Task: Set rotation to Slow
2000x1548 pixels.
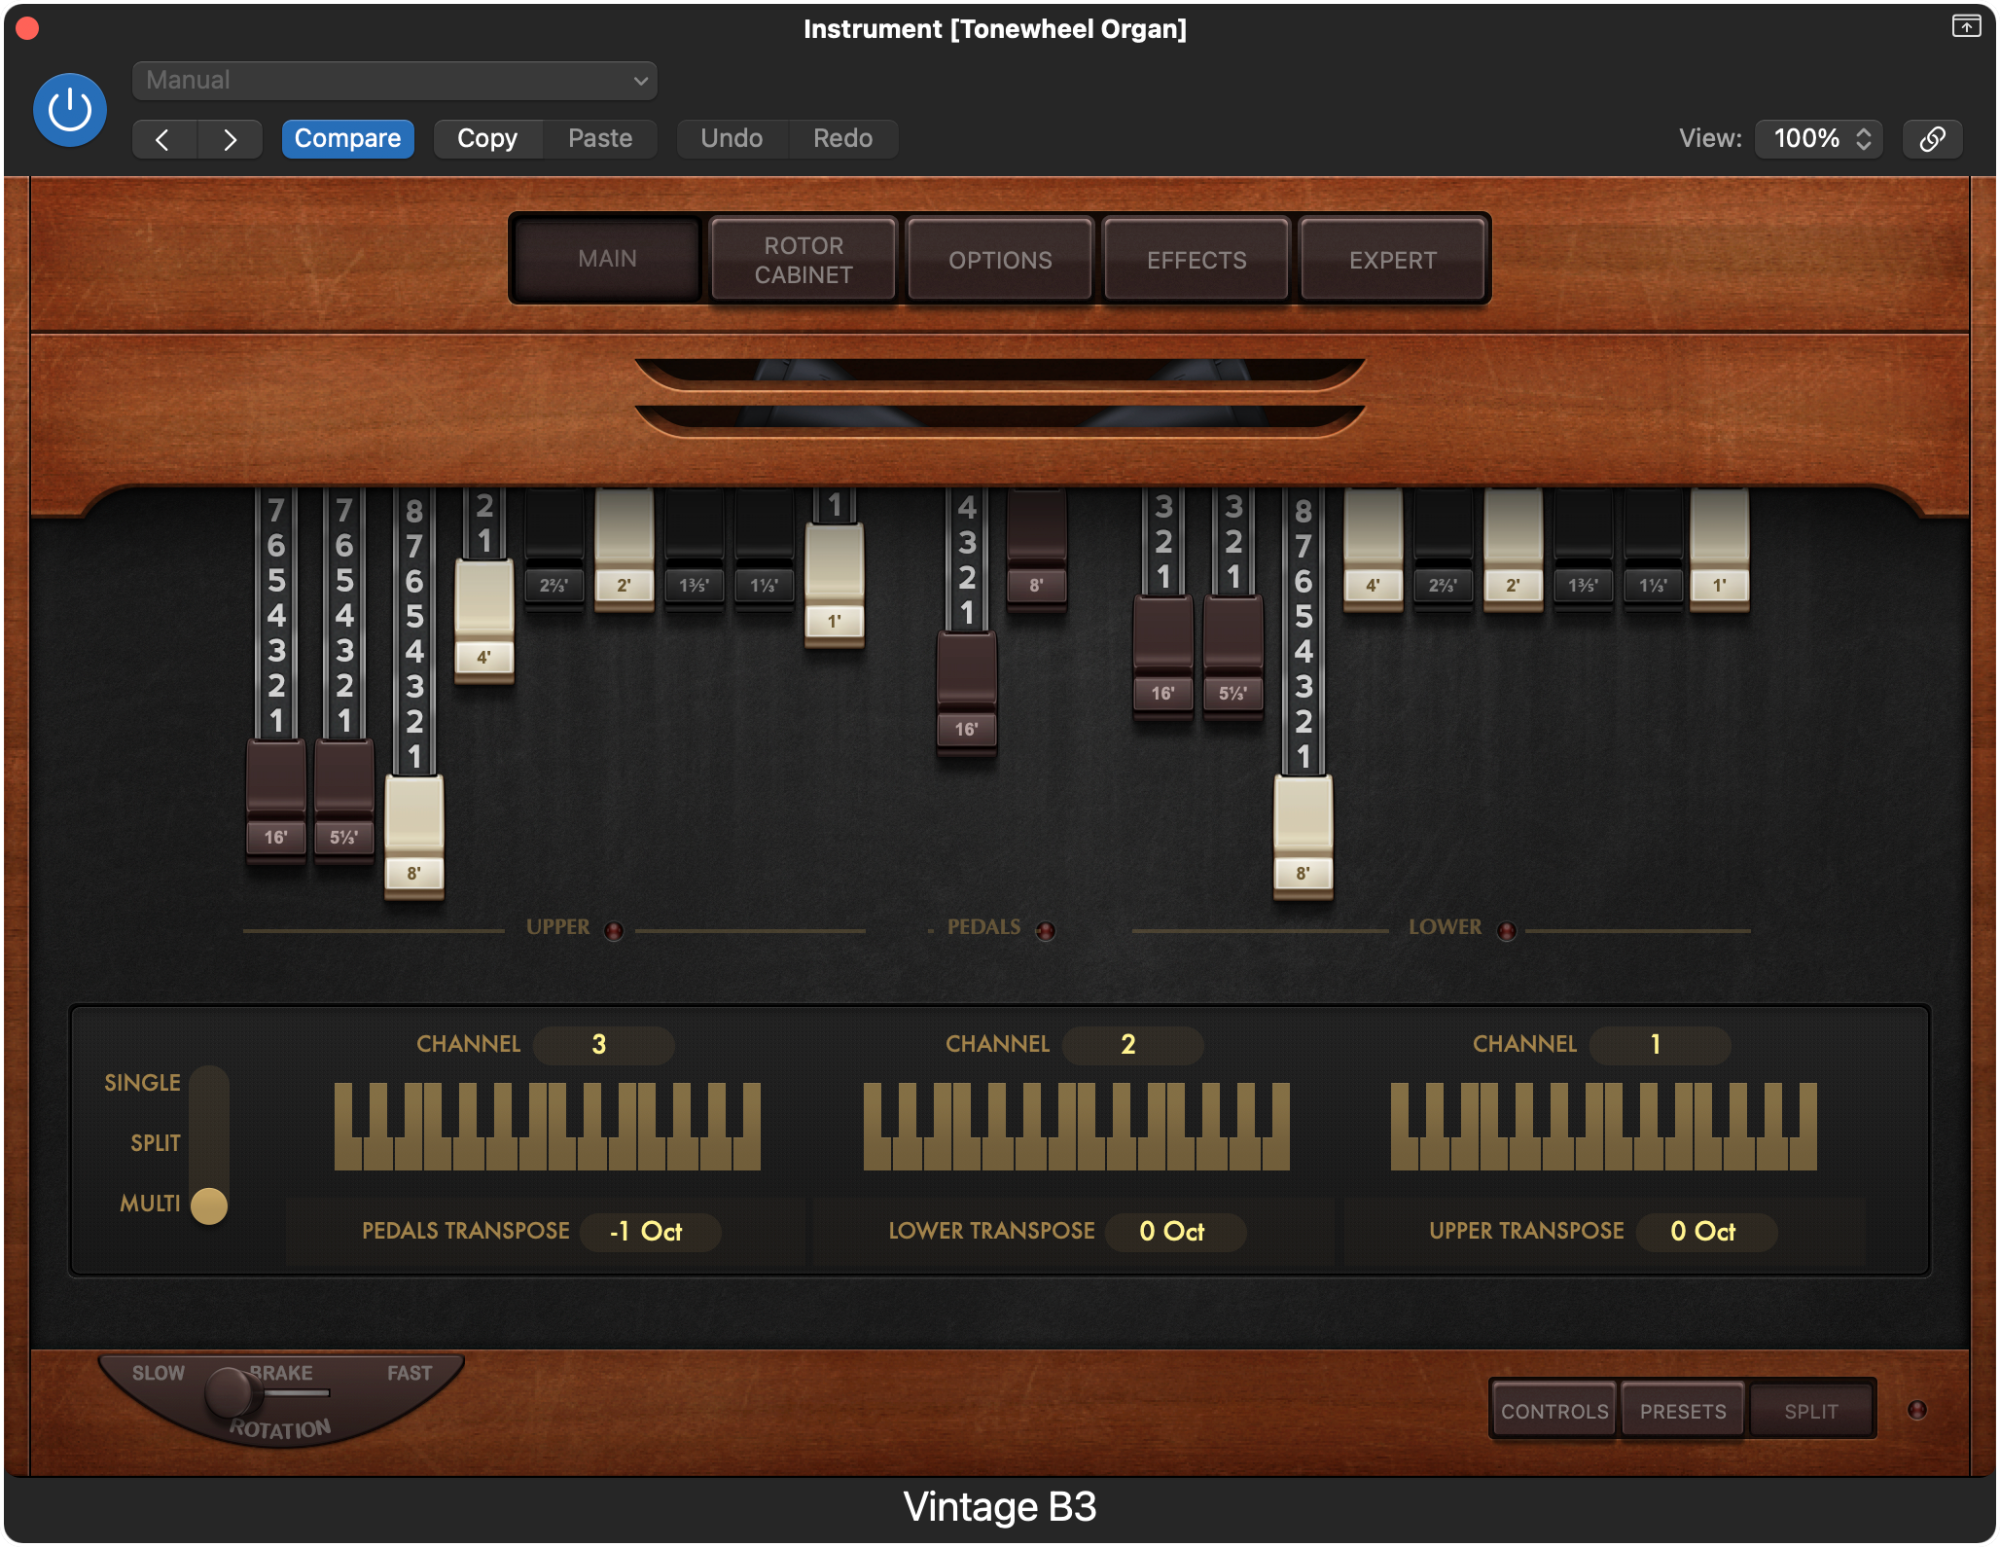Action: [158, 1373]
